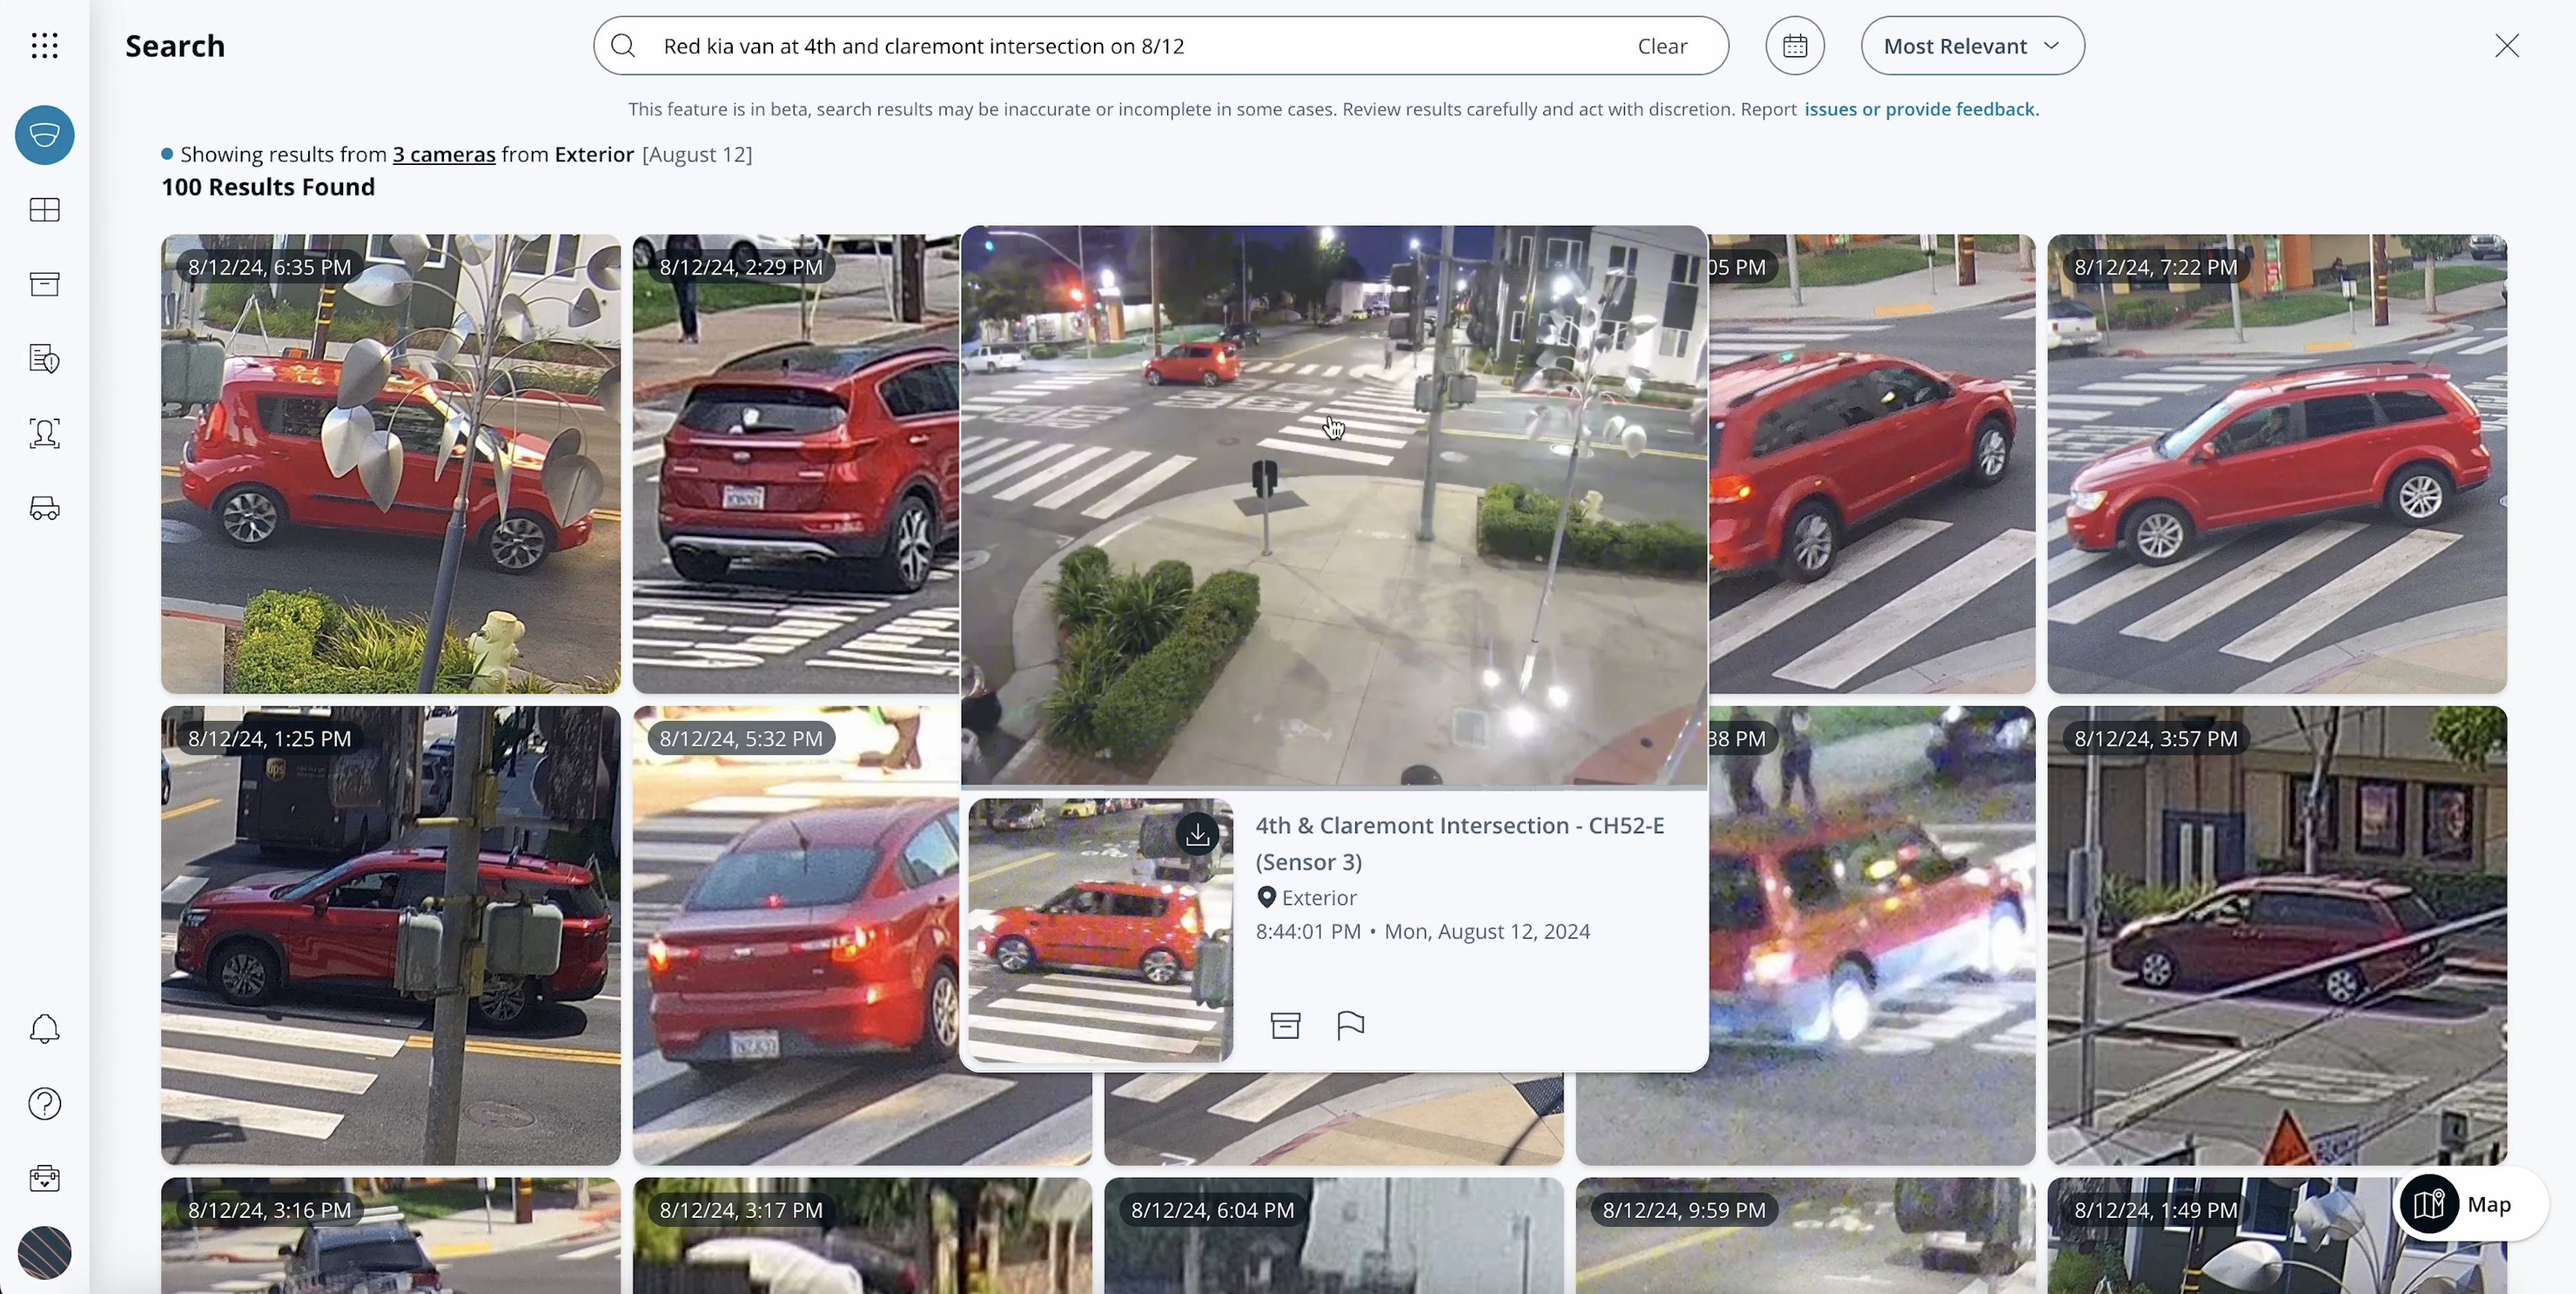
Task: Clear the search query text
Action: pos(1661,46)
